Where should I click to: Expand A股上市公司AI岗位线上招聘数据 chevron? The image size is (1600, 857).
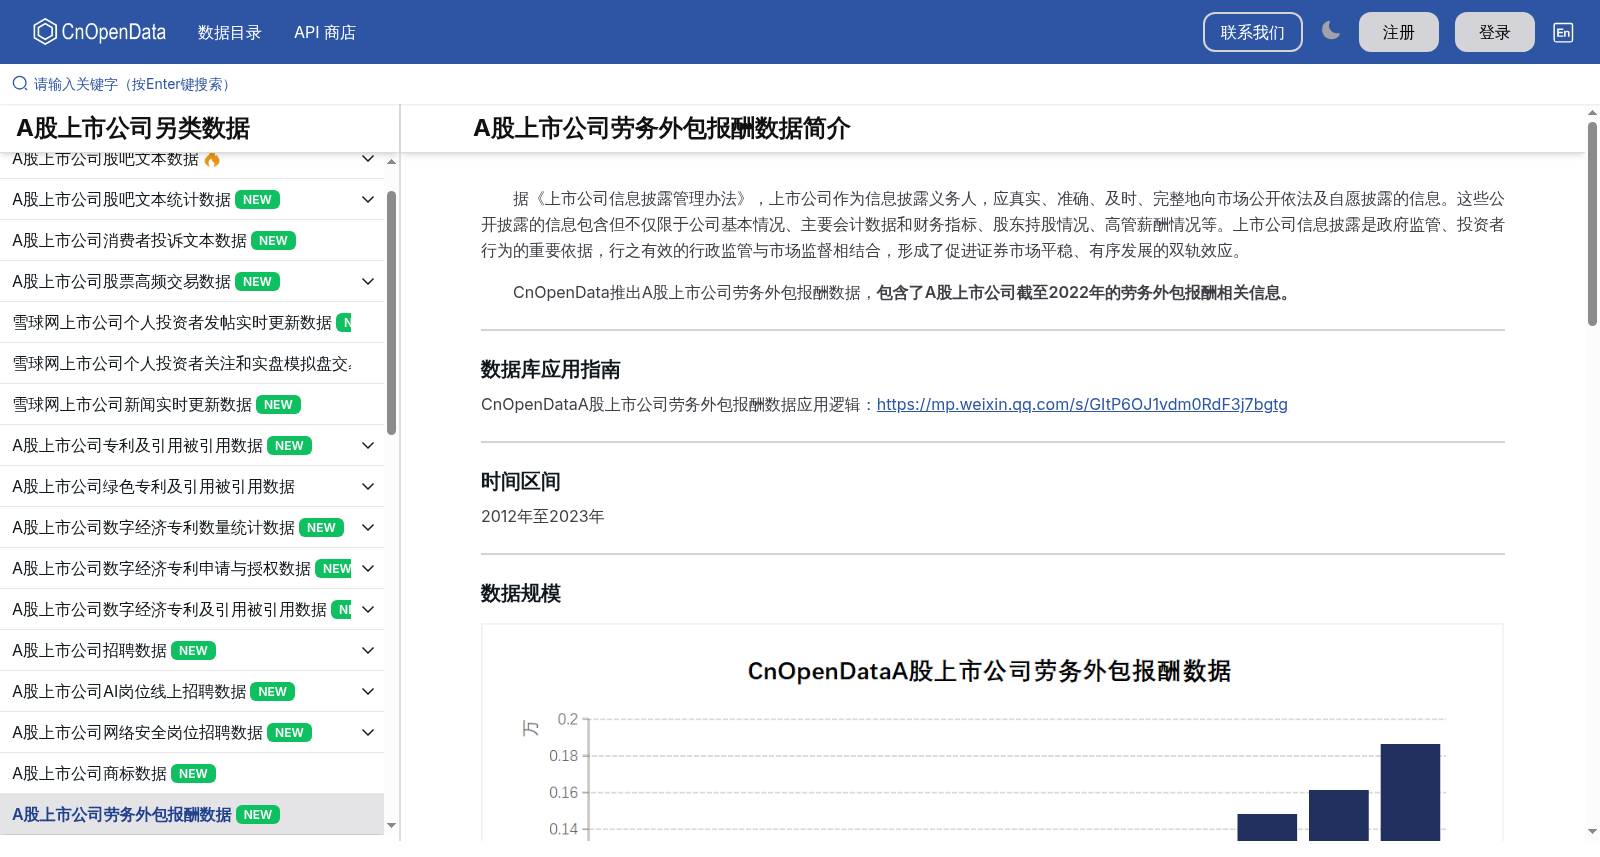[x=368, y=692]
